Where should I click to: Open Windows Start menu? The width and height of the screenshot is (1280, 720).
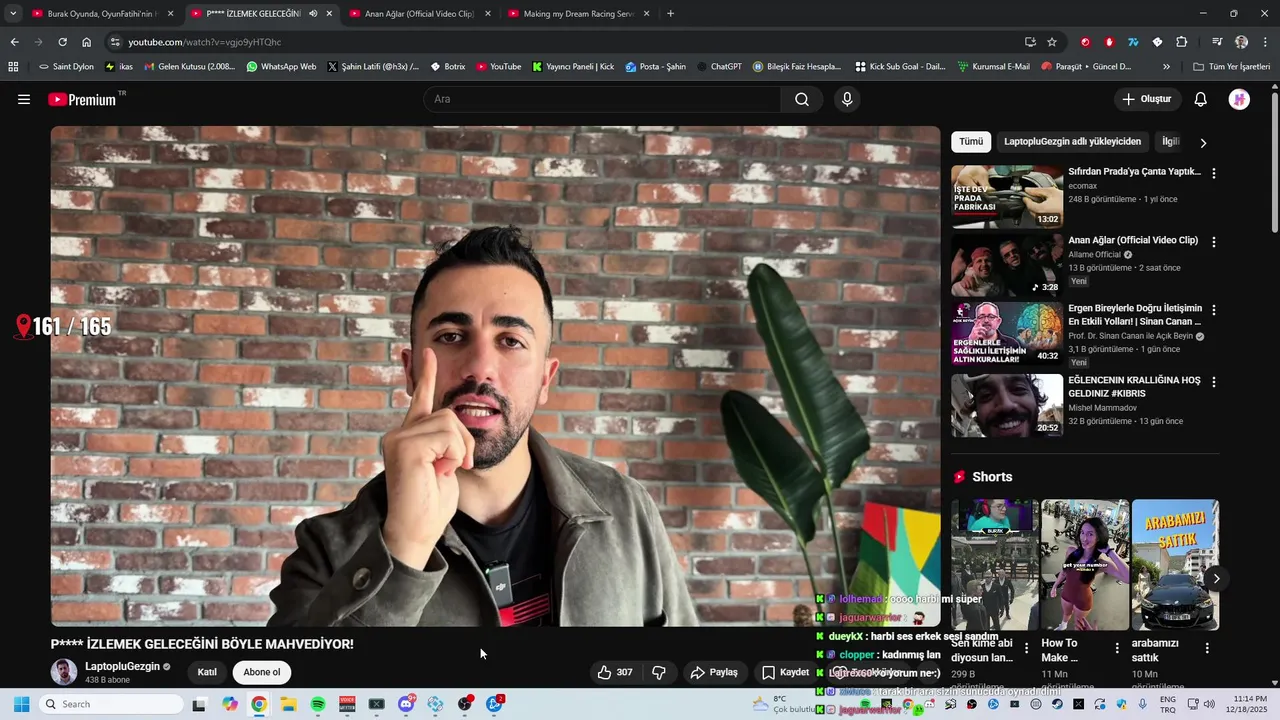coord(21,704)
